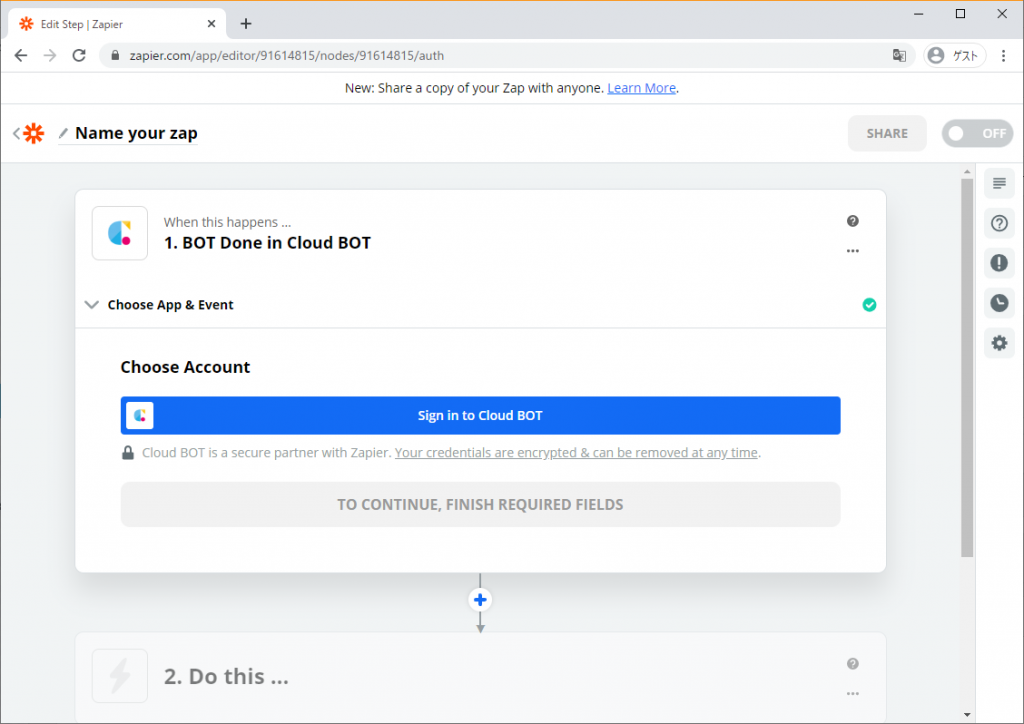Open step 2 more options ellipsis
The height and width of the screenshot is (724, 1024).
click(x=852, y=693)
